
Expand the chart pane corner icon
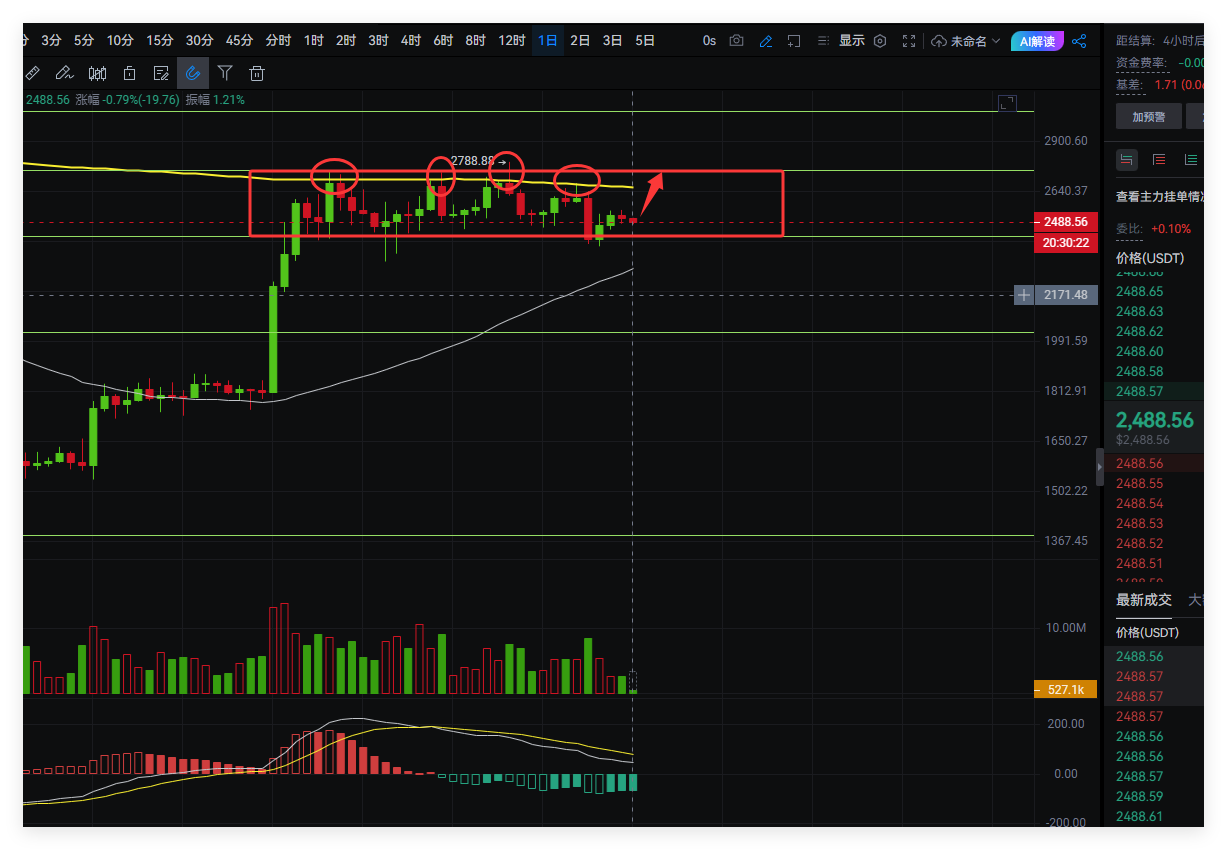point(1007,103)
